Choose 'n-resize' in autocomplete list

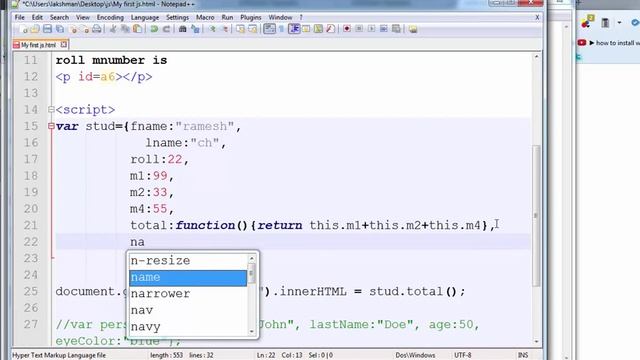tap(188, 260)
